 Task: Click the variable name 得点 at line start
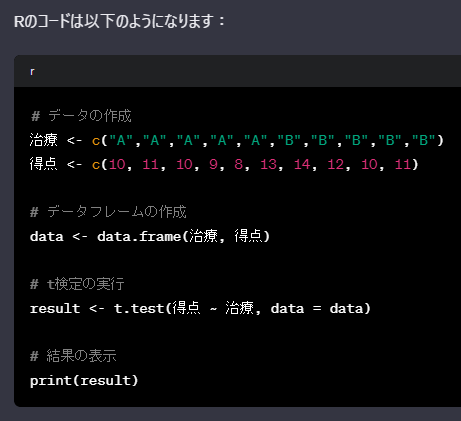(x=44, y=164)
